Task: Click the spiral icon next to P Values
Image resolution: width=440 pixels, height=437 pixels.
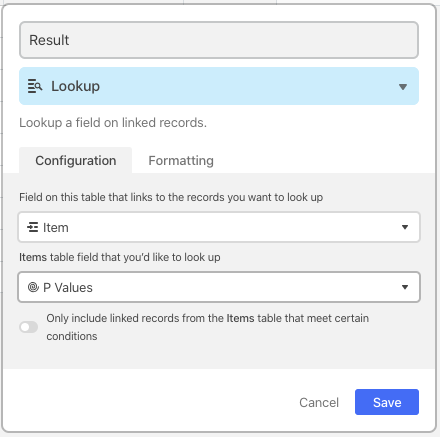Action: [x=33, y=287]
